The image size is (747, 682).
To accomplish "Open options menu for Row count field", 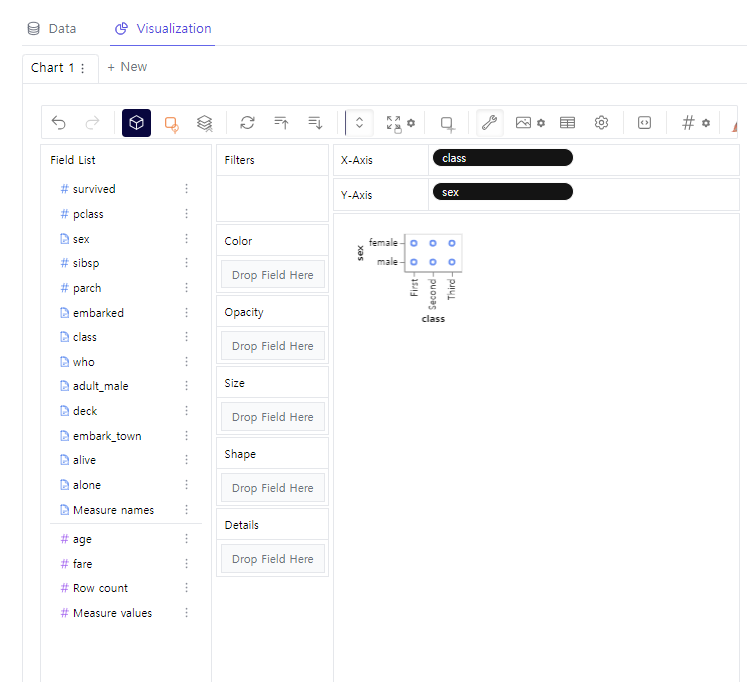I will pos(187,588).
